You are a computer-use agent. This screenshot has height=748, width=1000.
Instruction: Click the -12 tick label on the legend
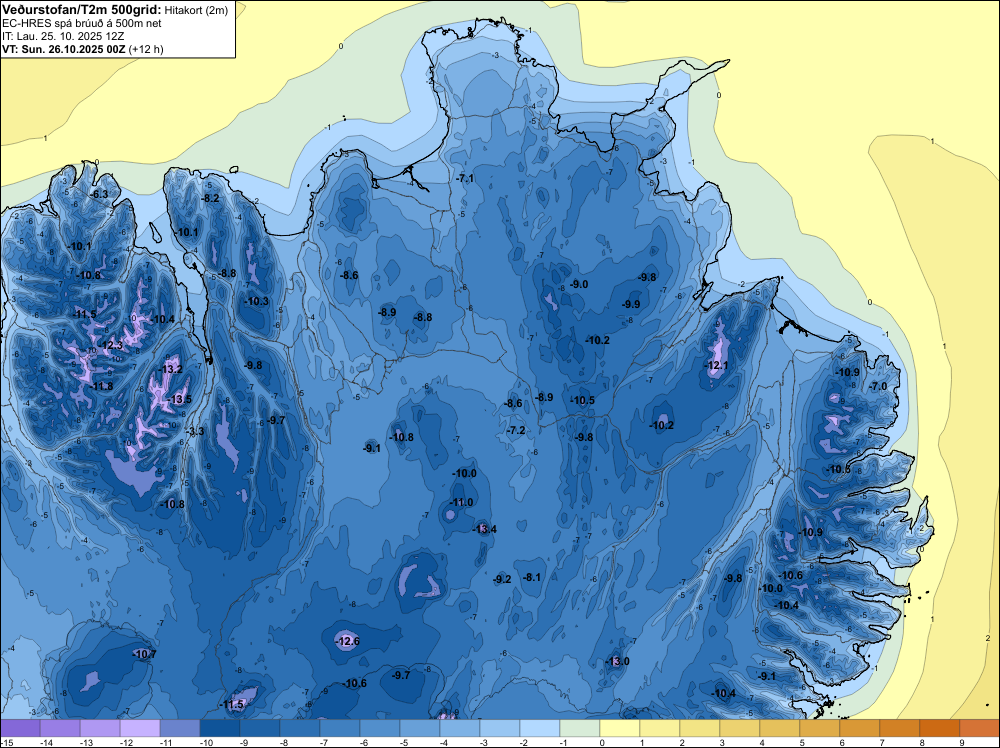126,742
